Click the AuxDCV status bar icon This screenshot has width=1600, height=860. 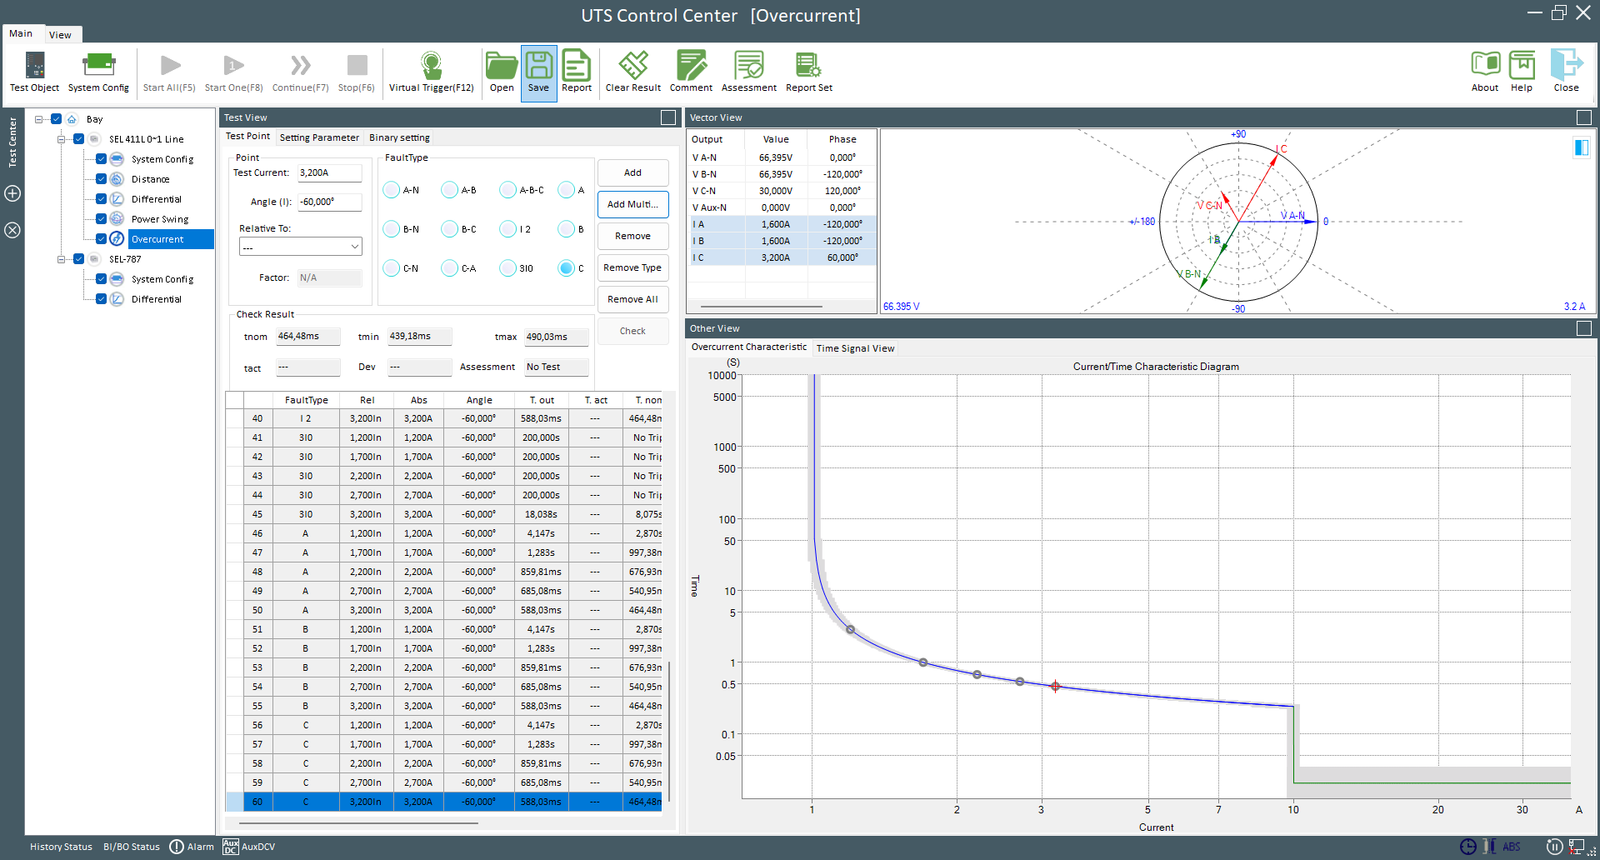point(231,847)
